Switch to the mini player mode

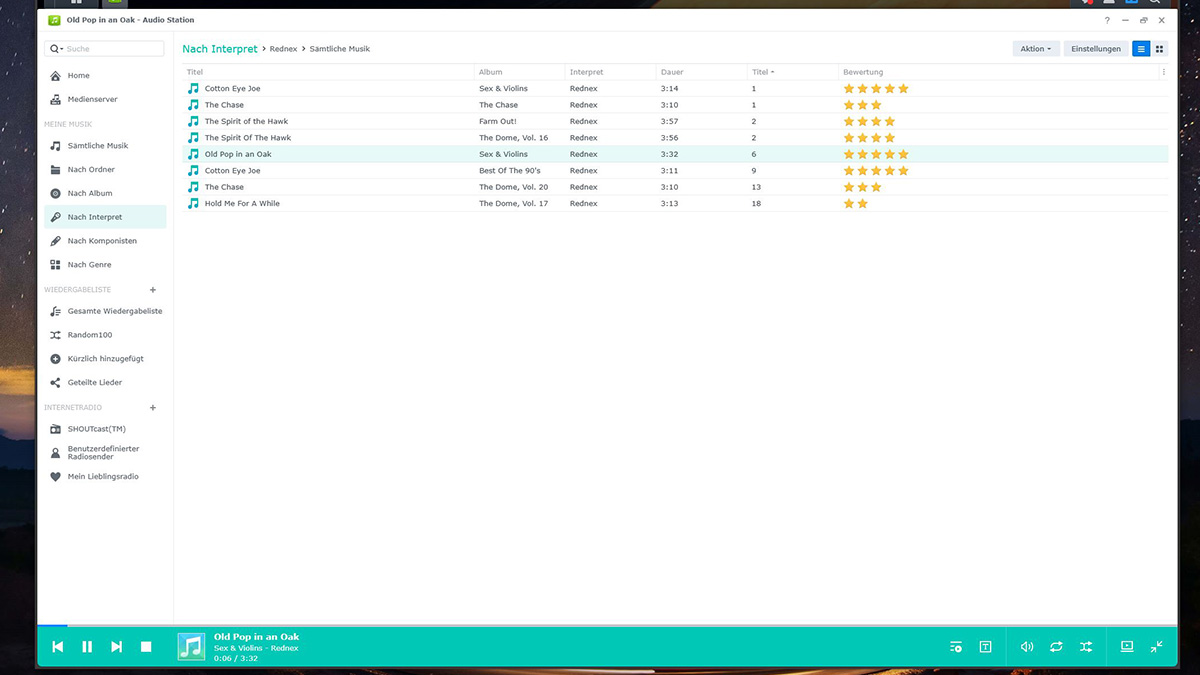point(1157,647)
